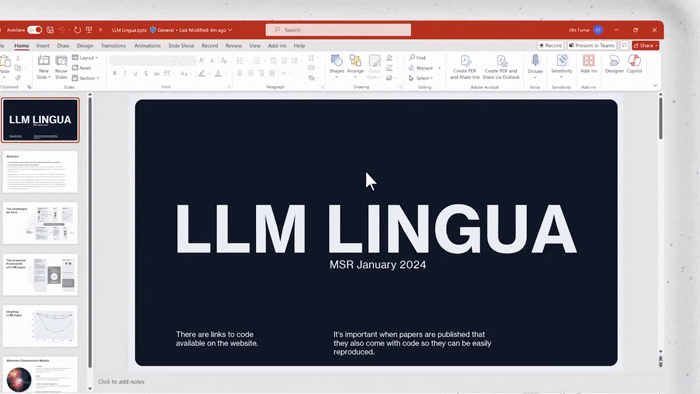Select the Charting LLMLingua slide thumbnail

coord(40,326)
